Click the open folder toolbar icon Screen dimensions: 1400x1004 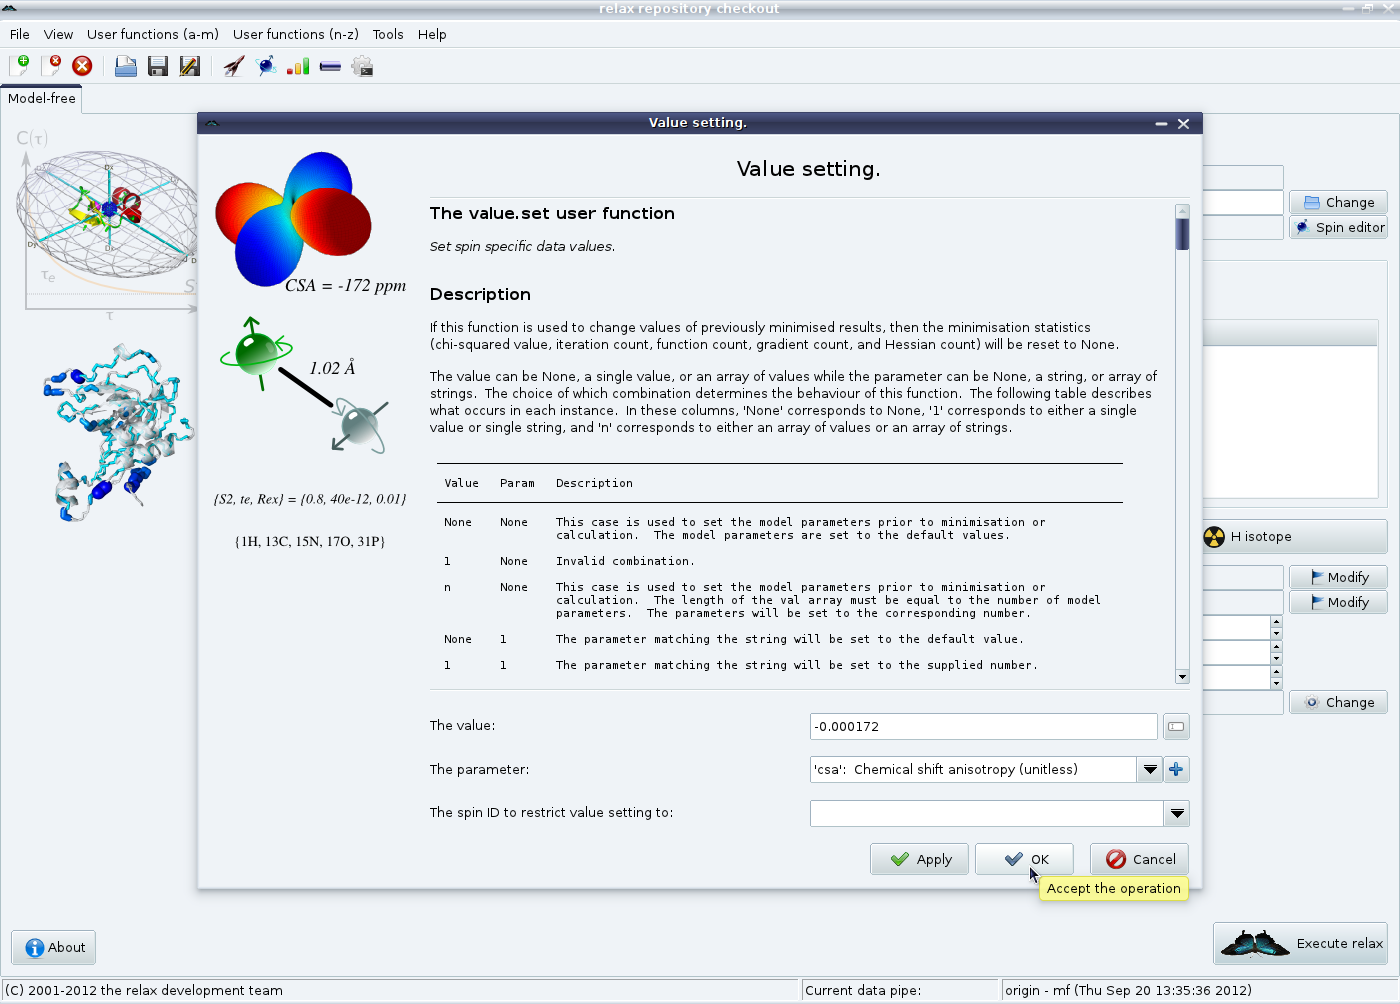pos(125,66)
